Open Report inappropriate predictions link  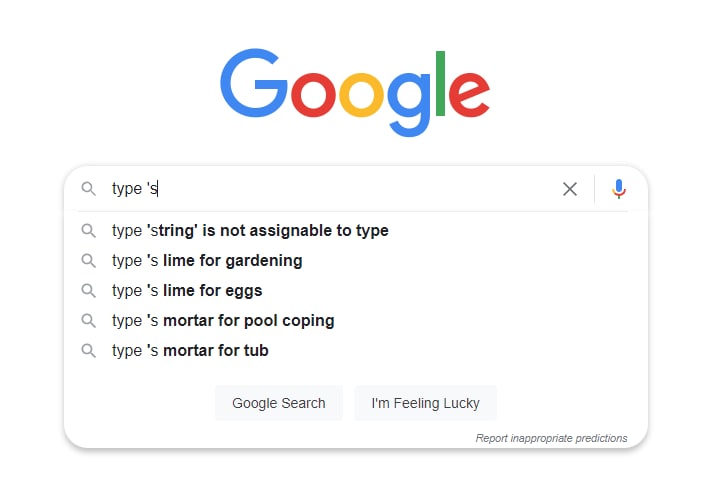551,438
